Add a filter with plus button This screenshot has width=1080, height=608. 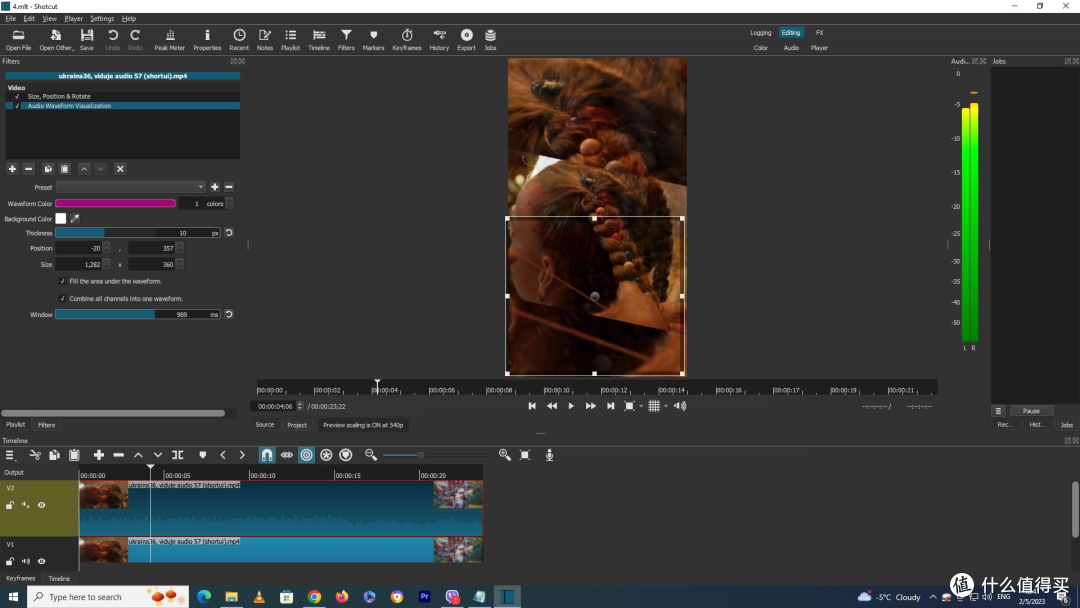pyautogui.click(x=12, y=169)
